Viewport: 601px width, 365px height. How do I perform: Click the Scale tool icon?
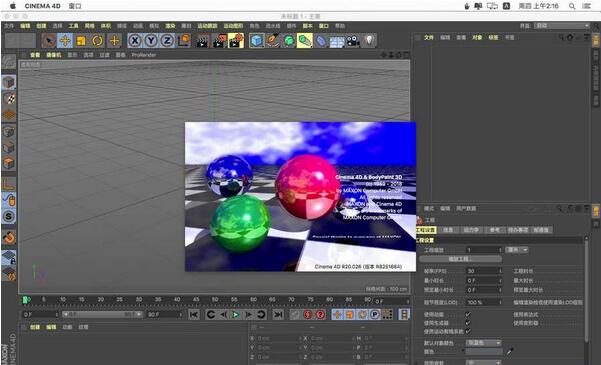(81, 41)
